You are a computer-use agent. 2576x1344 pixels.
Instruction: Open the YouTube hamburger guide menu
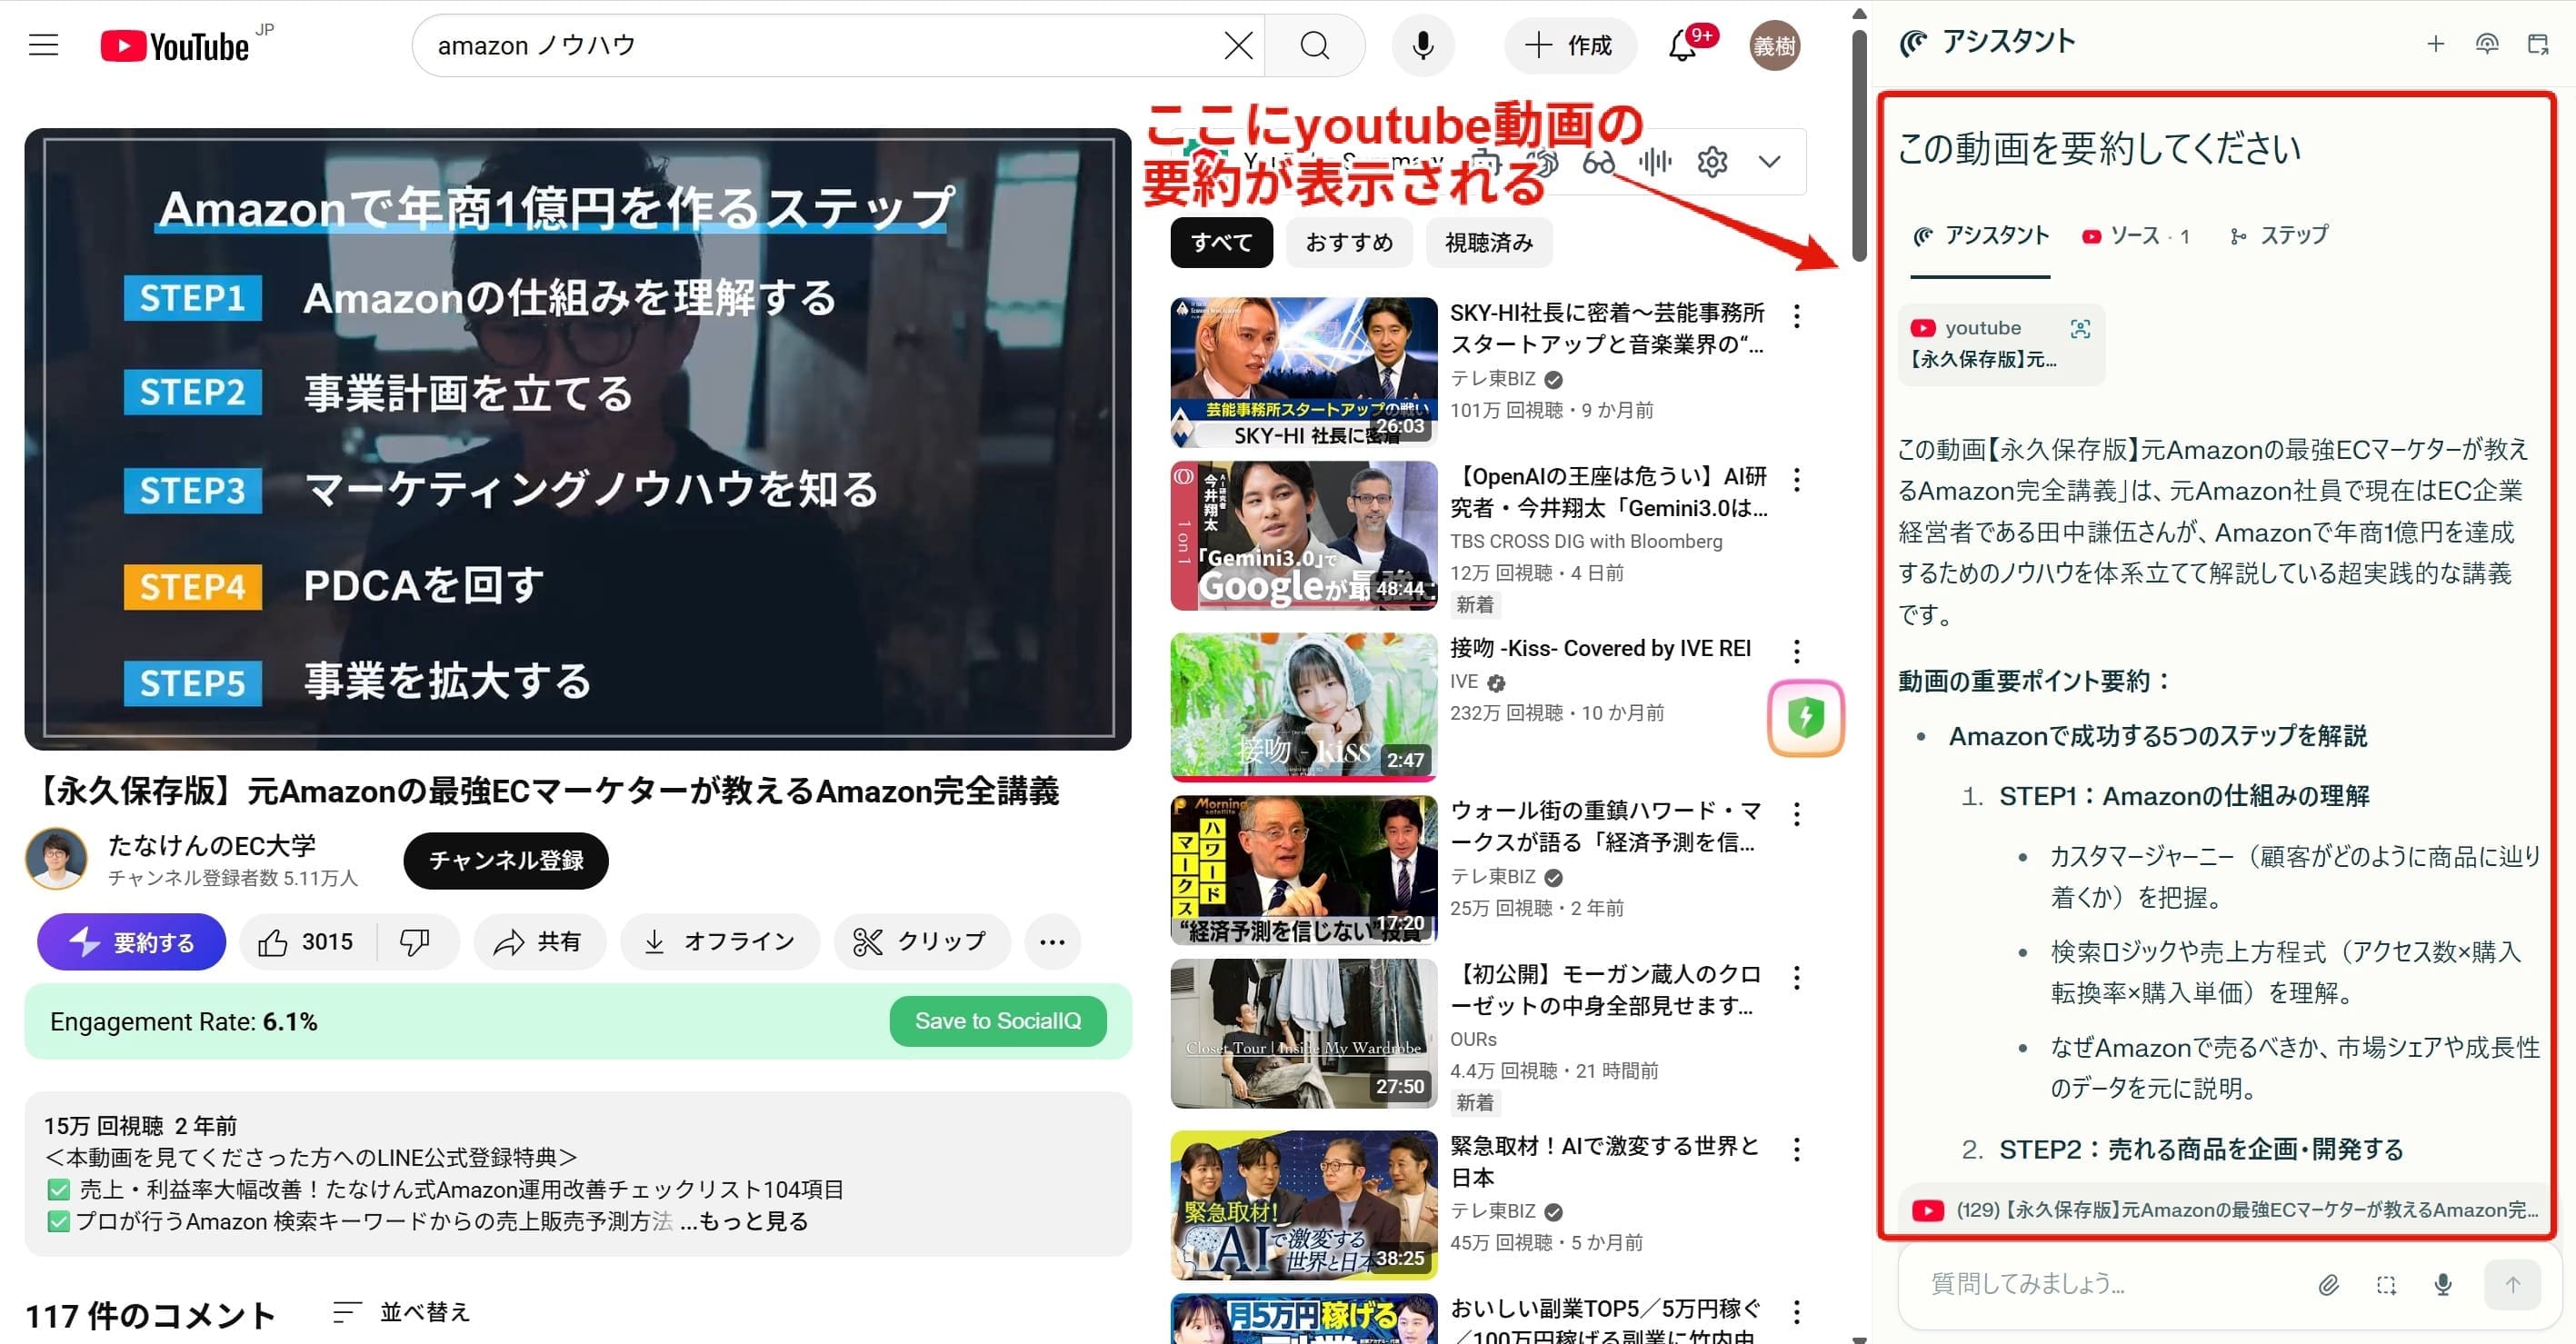(x=43, y=45)
